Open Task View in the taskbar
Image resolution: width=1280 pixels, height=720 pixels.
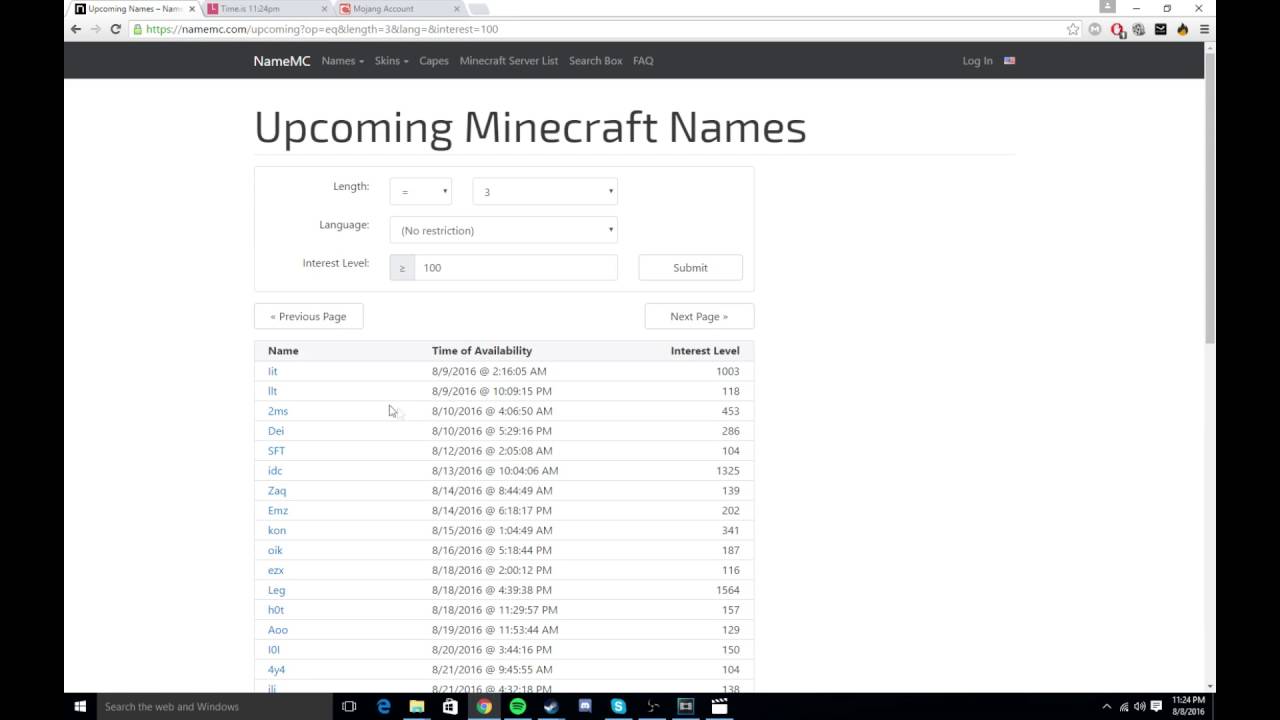click(x=349, y=706)
